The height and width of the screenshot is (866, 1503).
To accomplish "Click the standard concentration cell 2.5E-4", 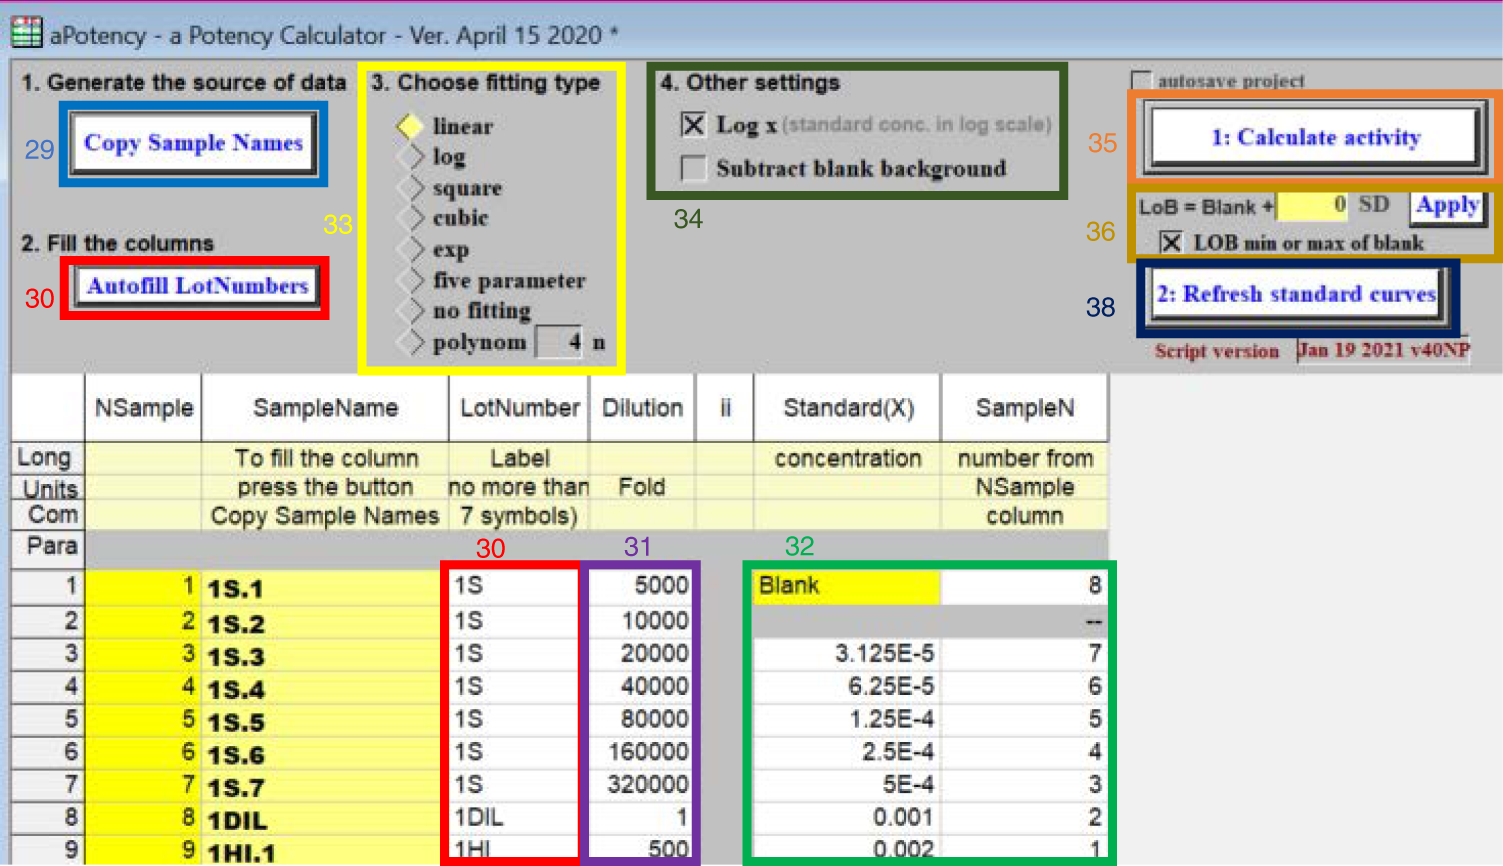I will click(x=847, y=752).
